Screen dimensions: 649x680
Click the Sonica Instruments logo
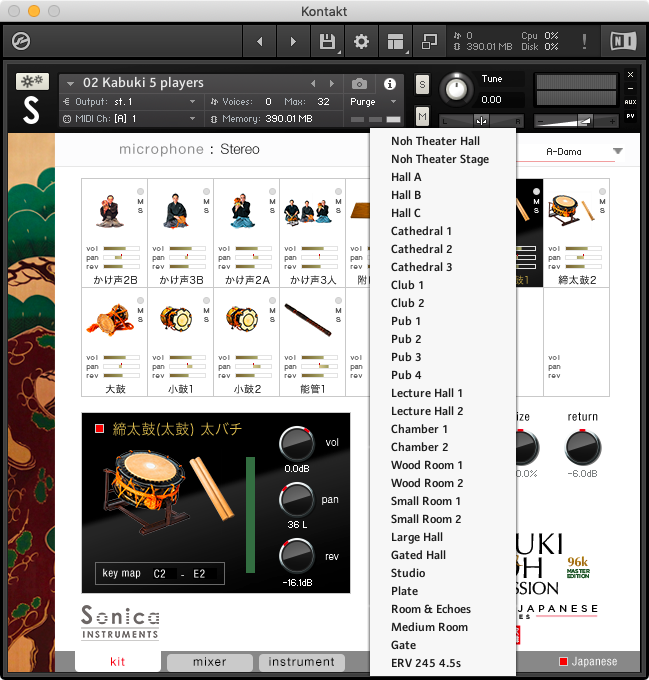point(120,622)
